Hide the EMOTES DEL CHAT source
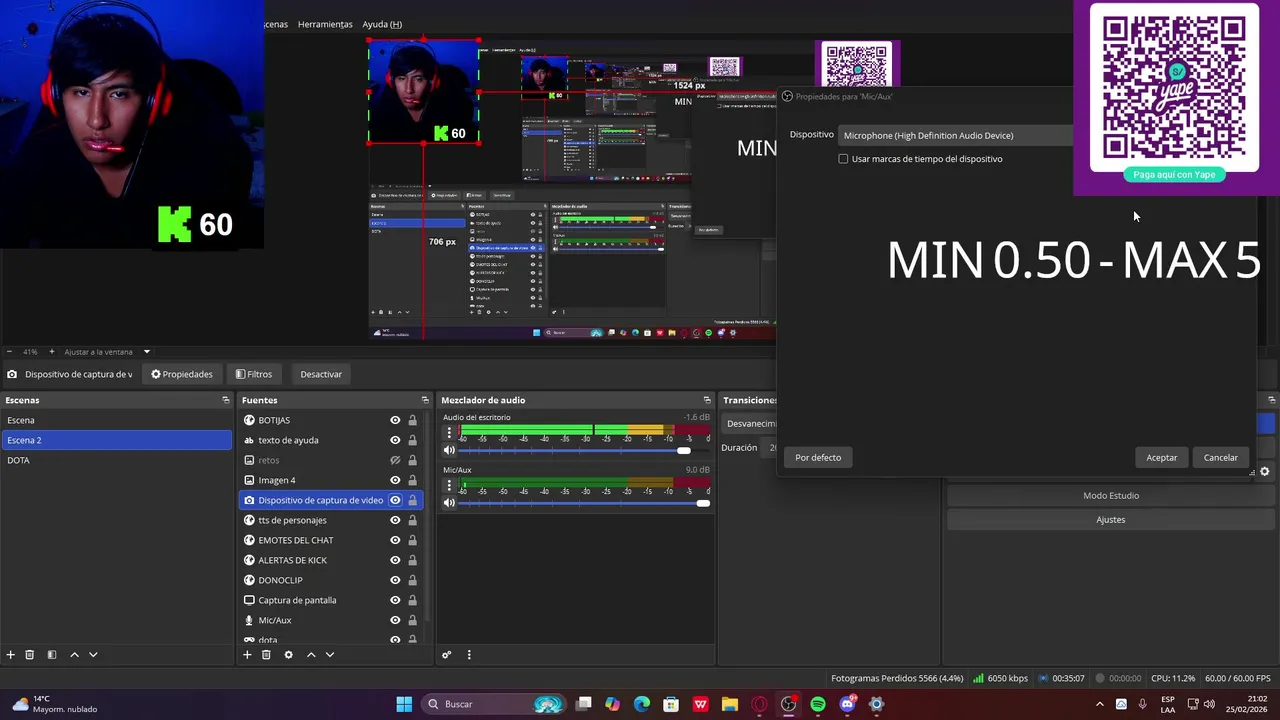 pyautogui.click(x=395, y=540)
